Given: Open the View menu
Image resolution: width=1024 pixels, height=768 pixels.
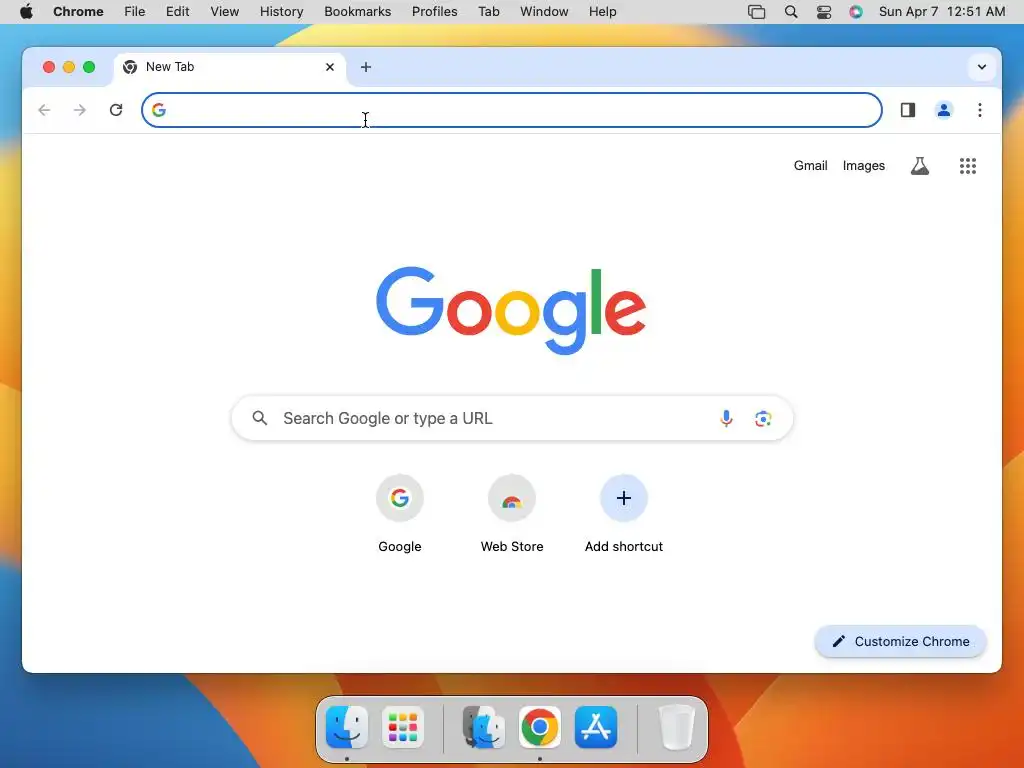Looking at the screenshot, I should click(225, 12).
